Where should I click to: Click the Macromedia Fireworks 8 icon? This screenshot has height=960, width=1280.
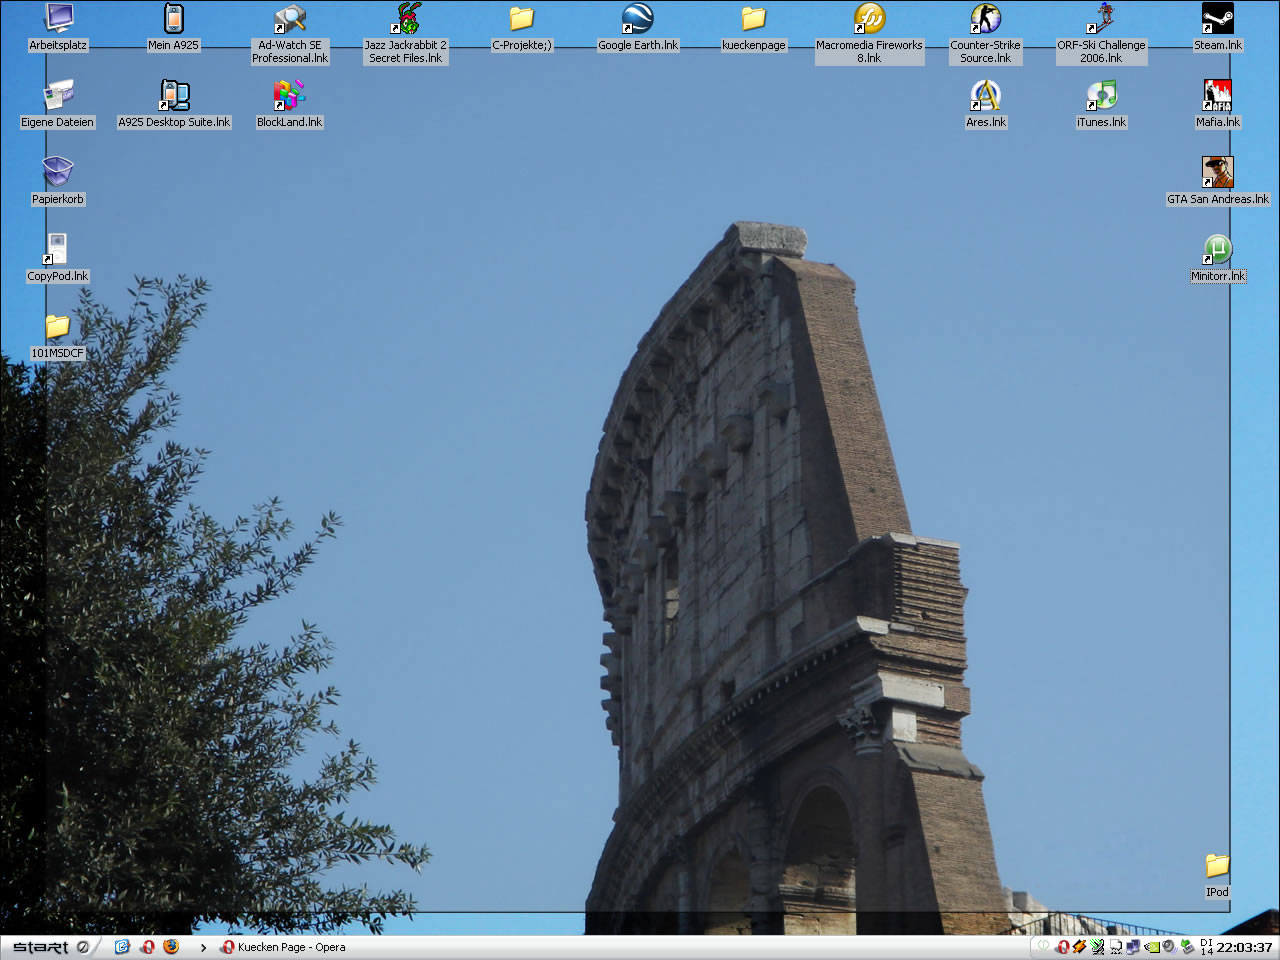click(869, 19)
